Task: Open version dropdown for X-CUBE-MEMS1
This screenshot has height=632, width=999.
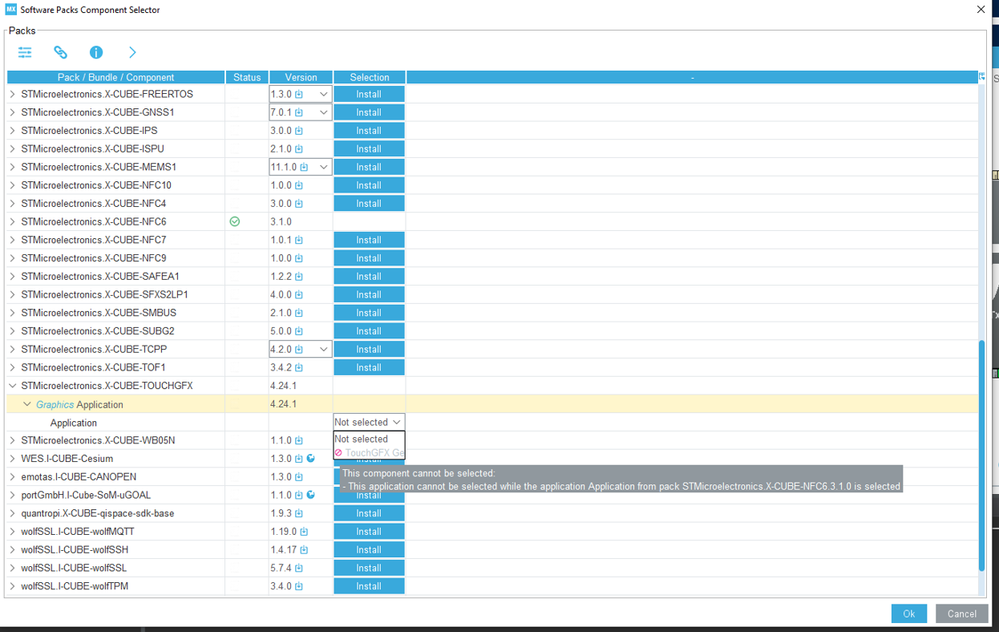Action: pos(324,167)
